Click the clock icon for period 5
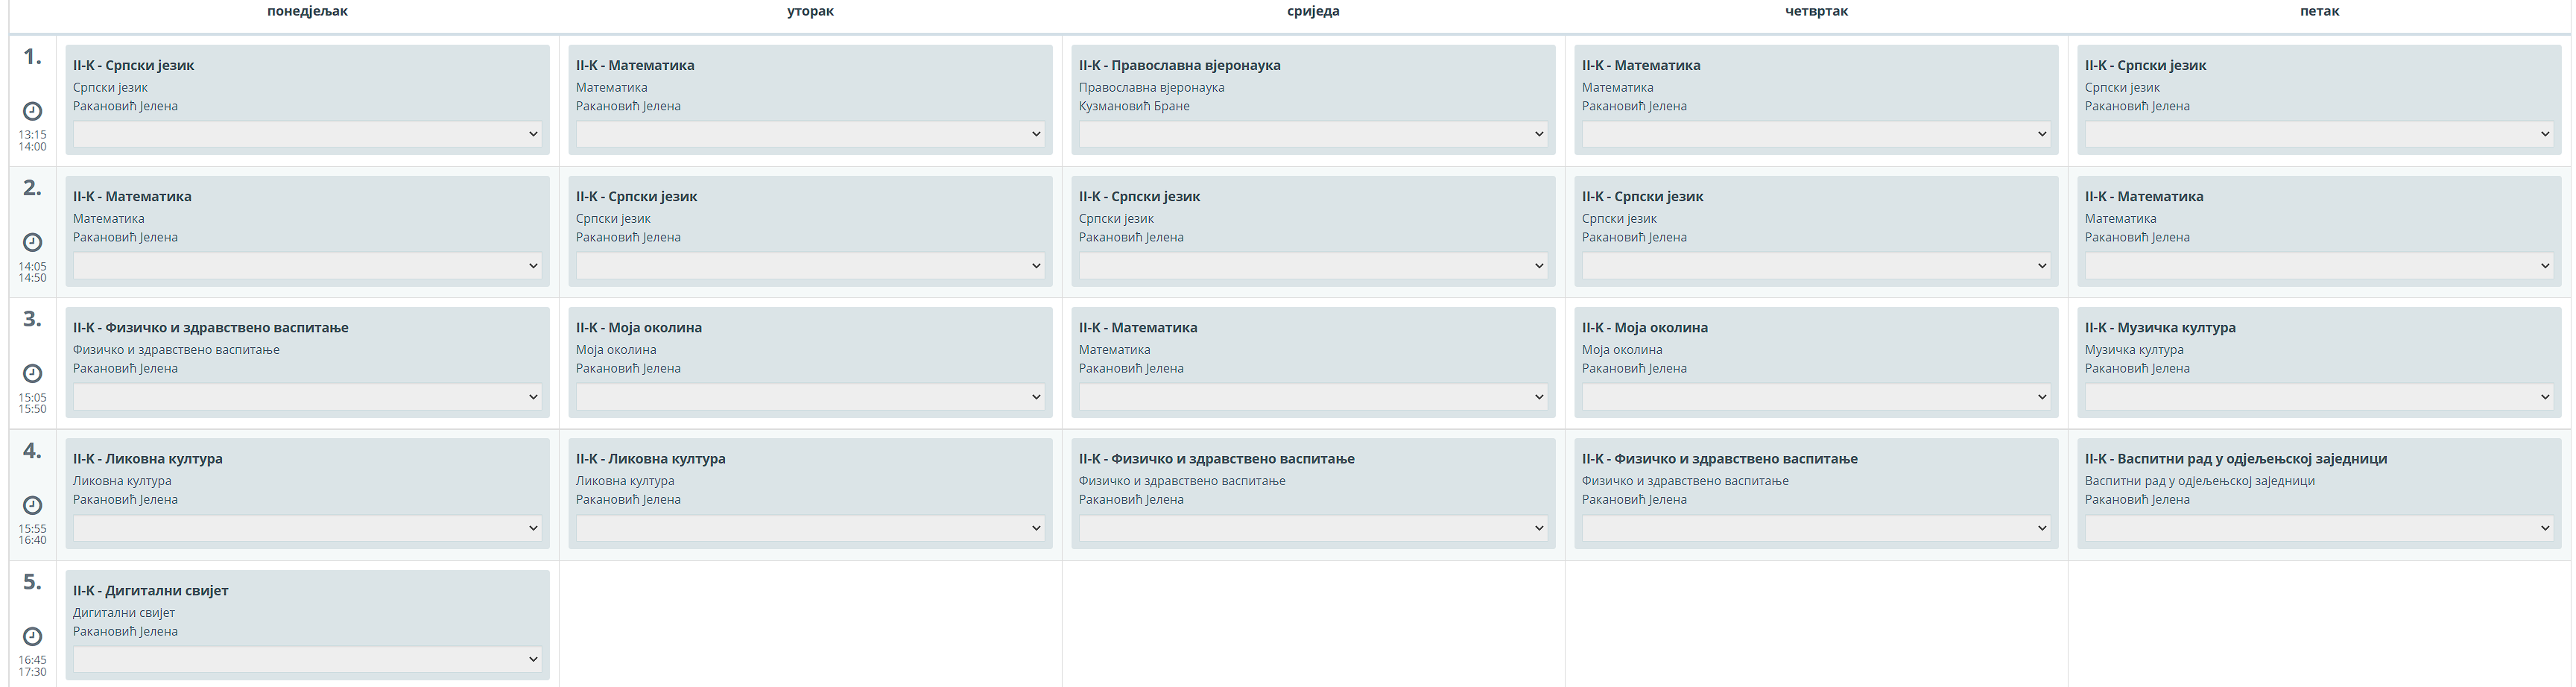The height and width of the screenshot is (687, 2576). [x=32, y=636]
